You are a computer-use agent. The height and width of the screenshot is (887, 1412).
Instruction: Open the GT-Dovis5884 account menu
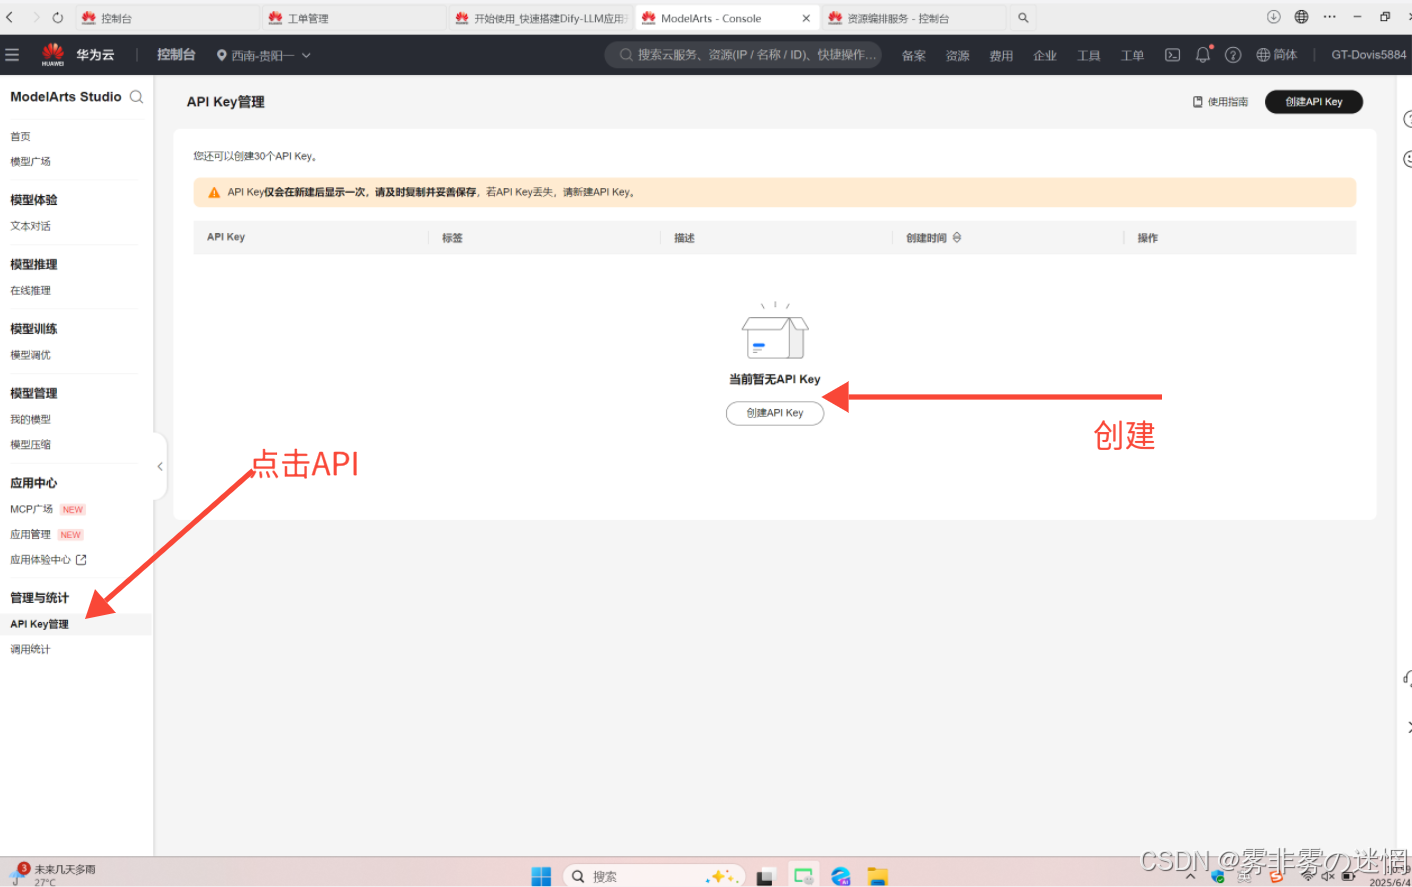coord(1368,55)
